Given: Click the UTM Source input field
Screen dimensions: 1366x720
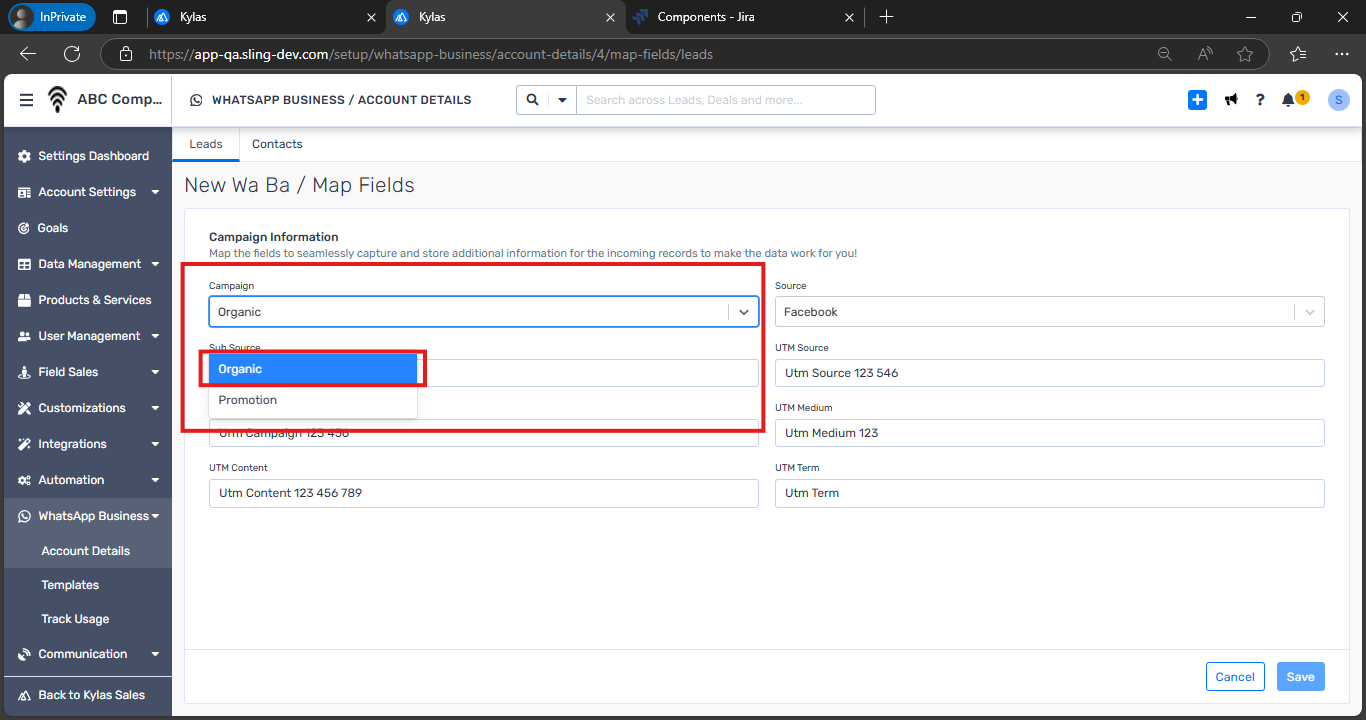Looking at the screenshot, I should [1049, 373].
